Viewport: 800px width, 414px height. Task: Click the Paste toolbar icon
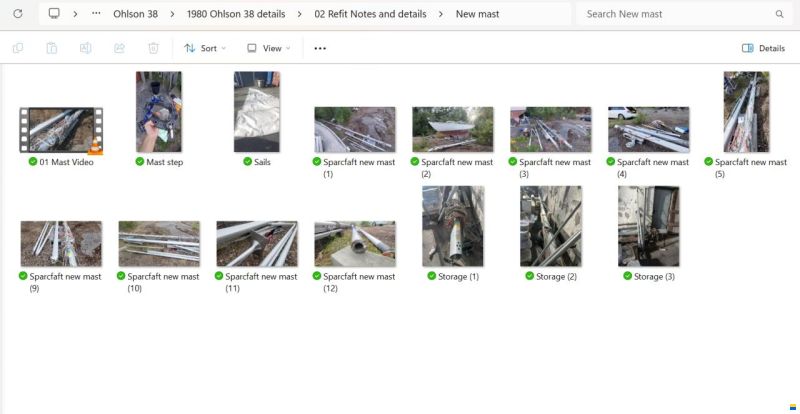52,48
